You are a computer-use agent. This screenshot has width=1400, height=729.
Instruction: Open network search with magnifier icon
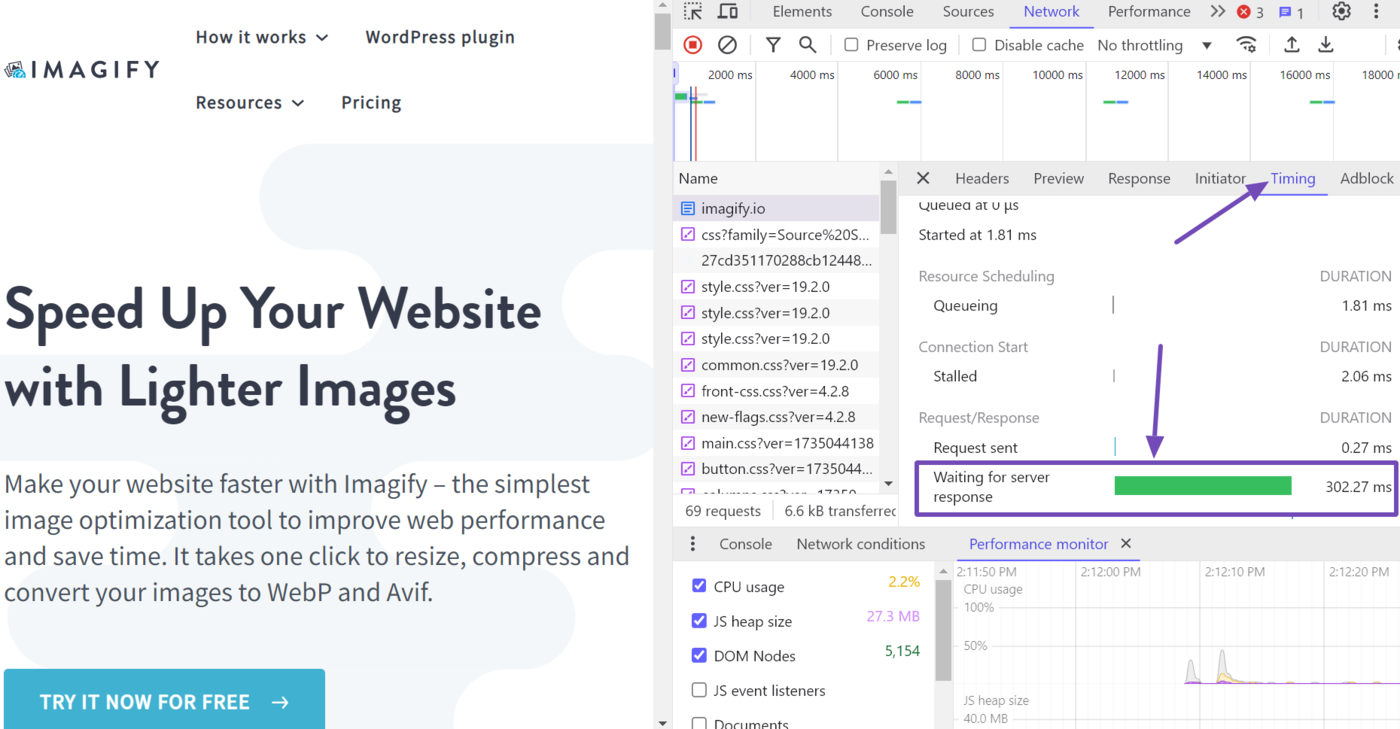807,45
